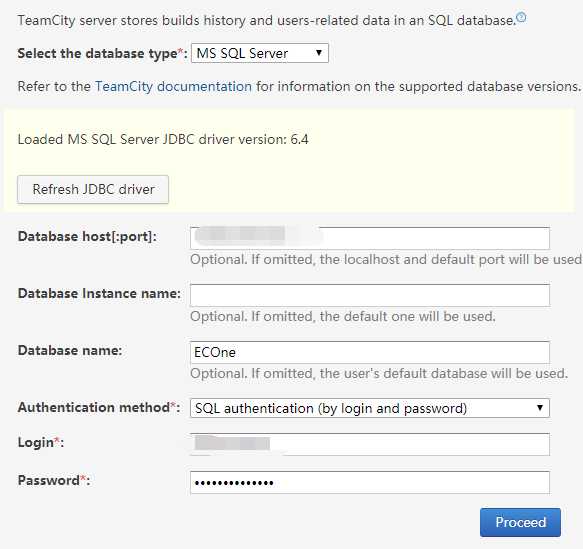Click the Refresh JDBC driver button
The image size is (583, 549).
(93, 189)
